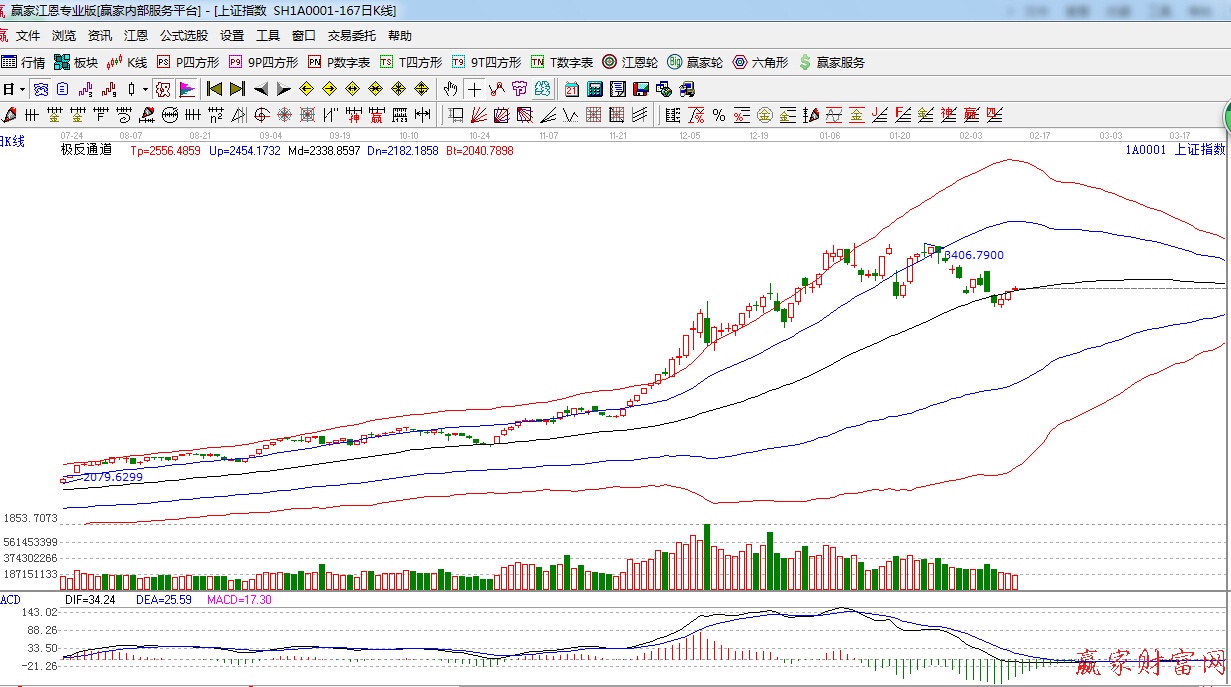
Task: Open the calculator tool icon
Action: (594, 89)
